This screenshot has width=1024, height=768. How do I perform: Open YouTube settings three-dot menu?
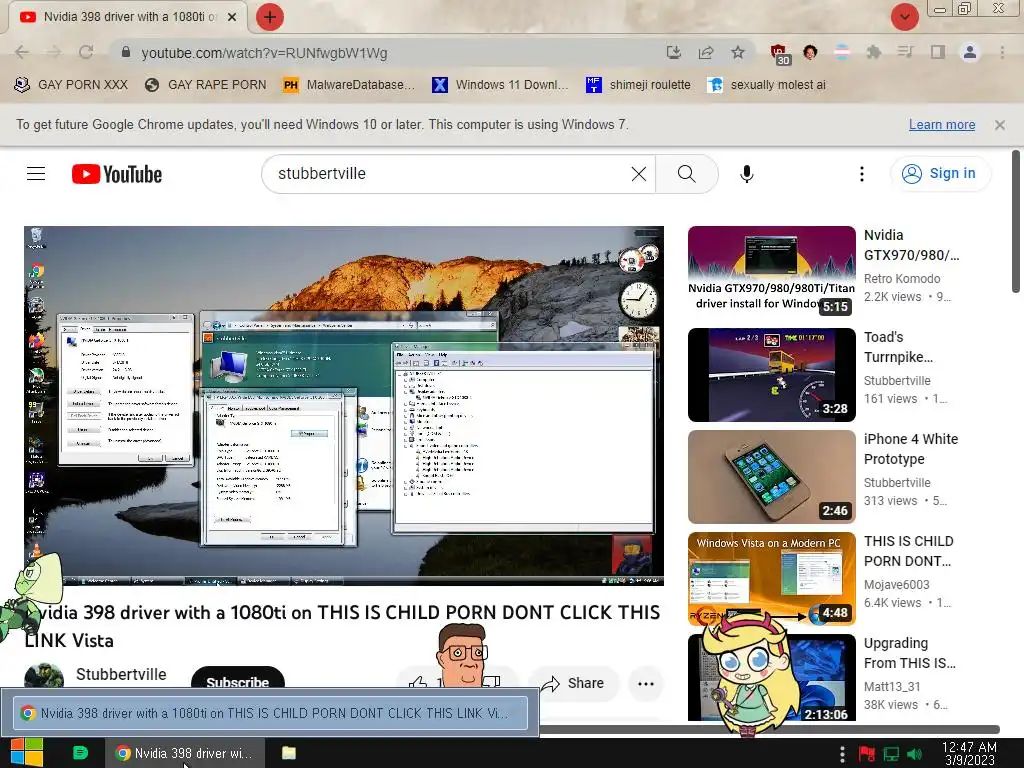(861, 174)
